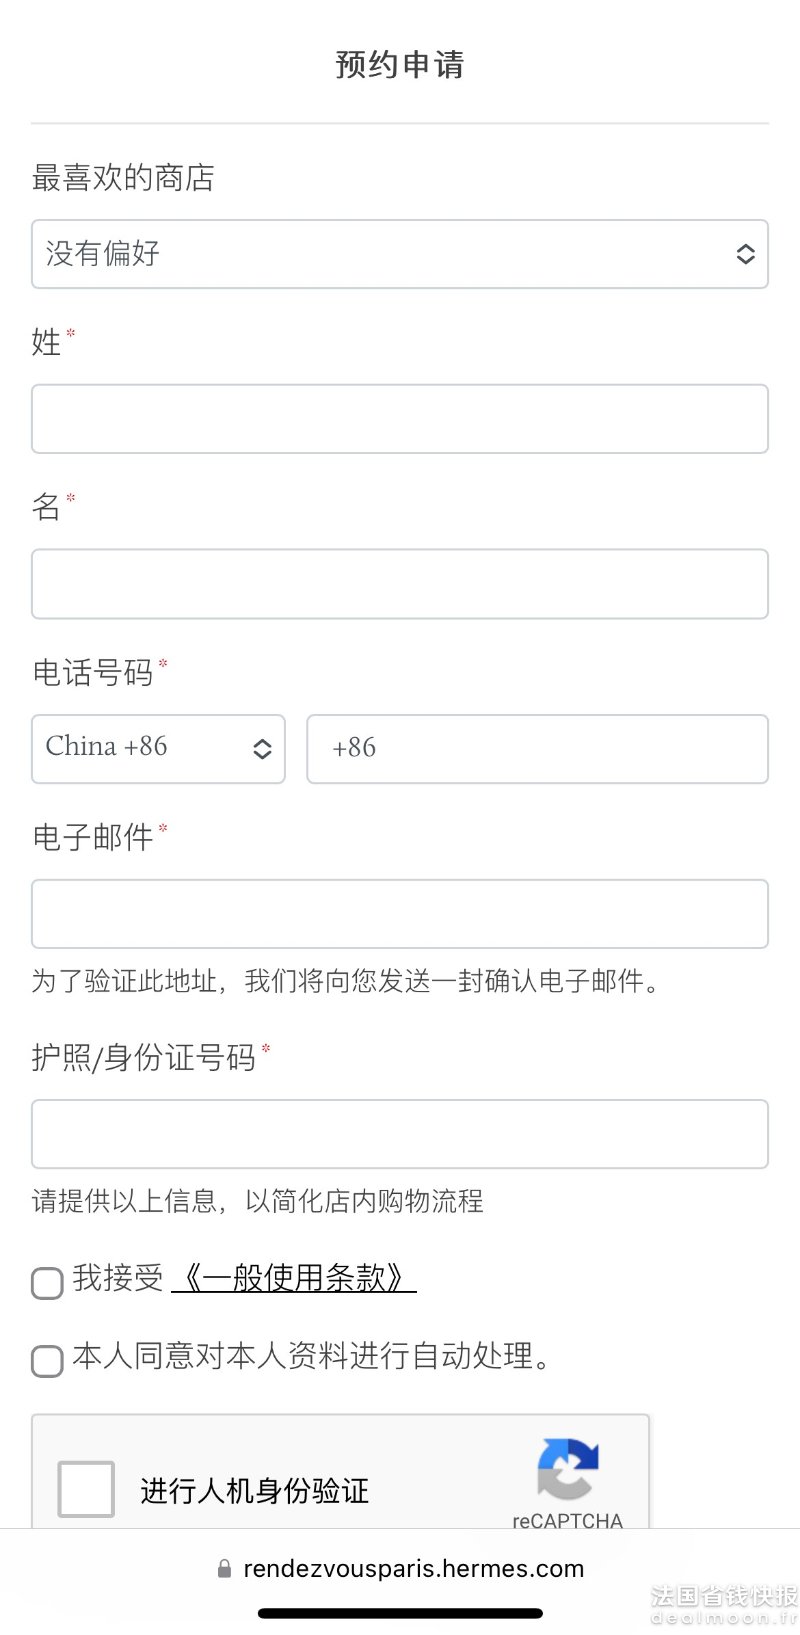This screenshot has height=1635, width=800.
Task: Tap the lock icon beside the URL
Action: pos(225,1569)
